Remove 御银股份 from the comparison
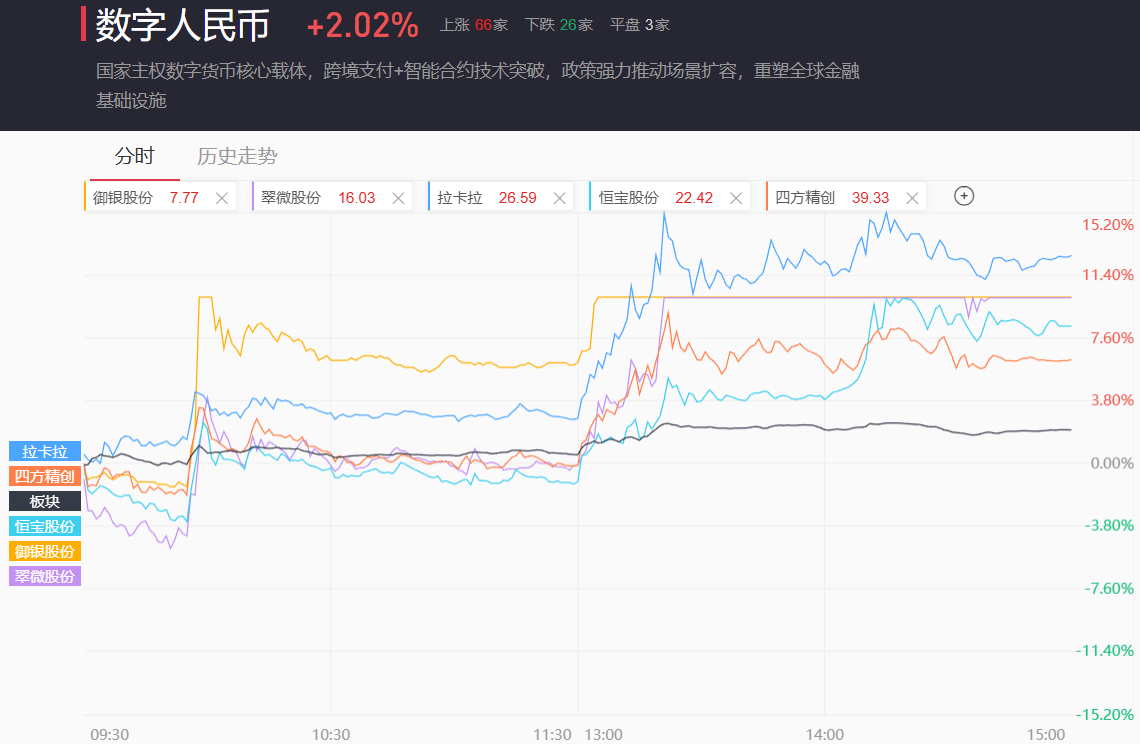1140x744 pixels. pyautogui.click(x=222, y=198)
